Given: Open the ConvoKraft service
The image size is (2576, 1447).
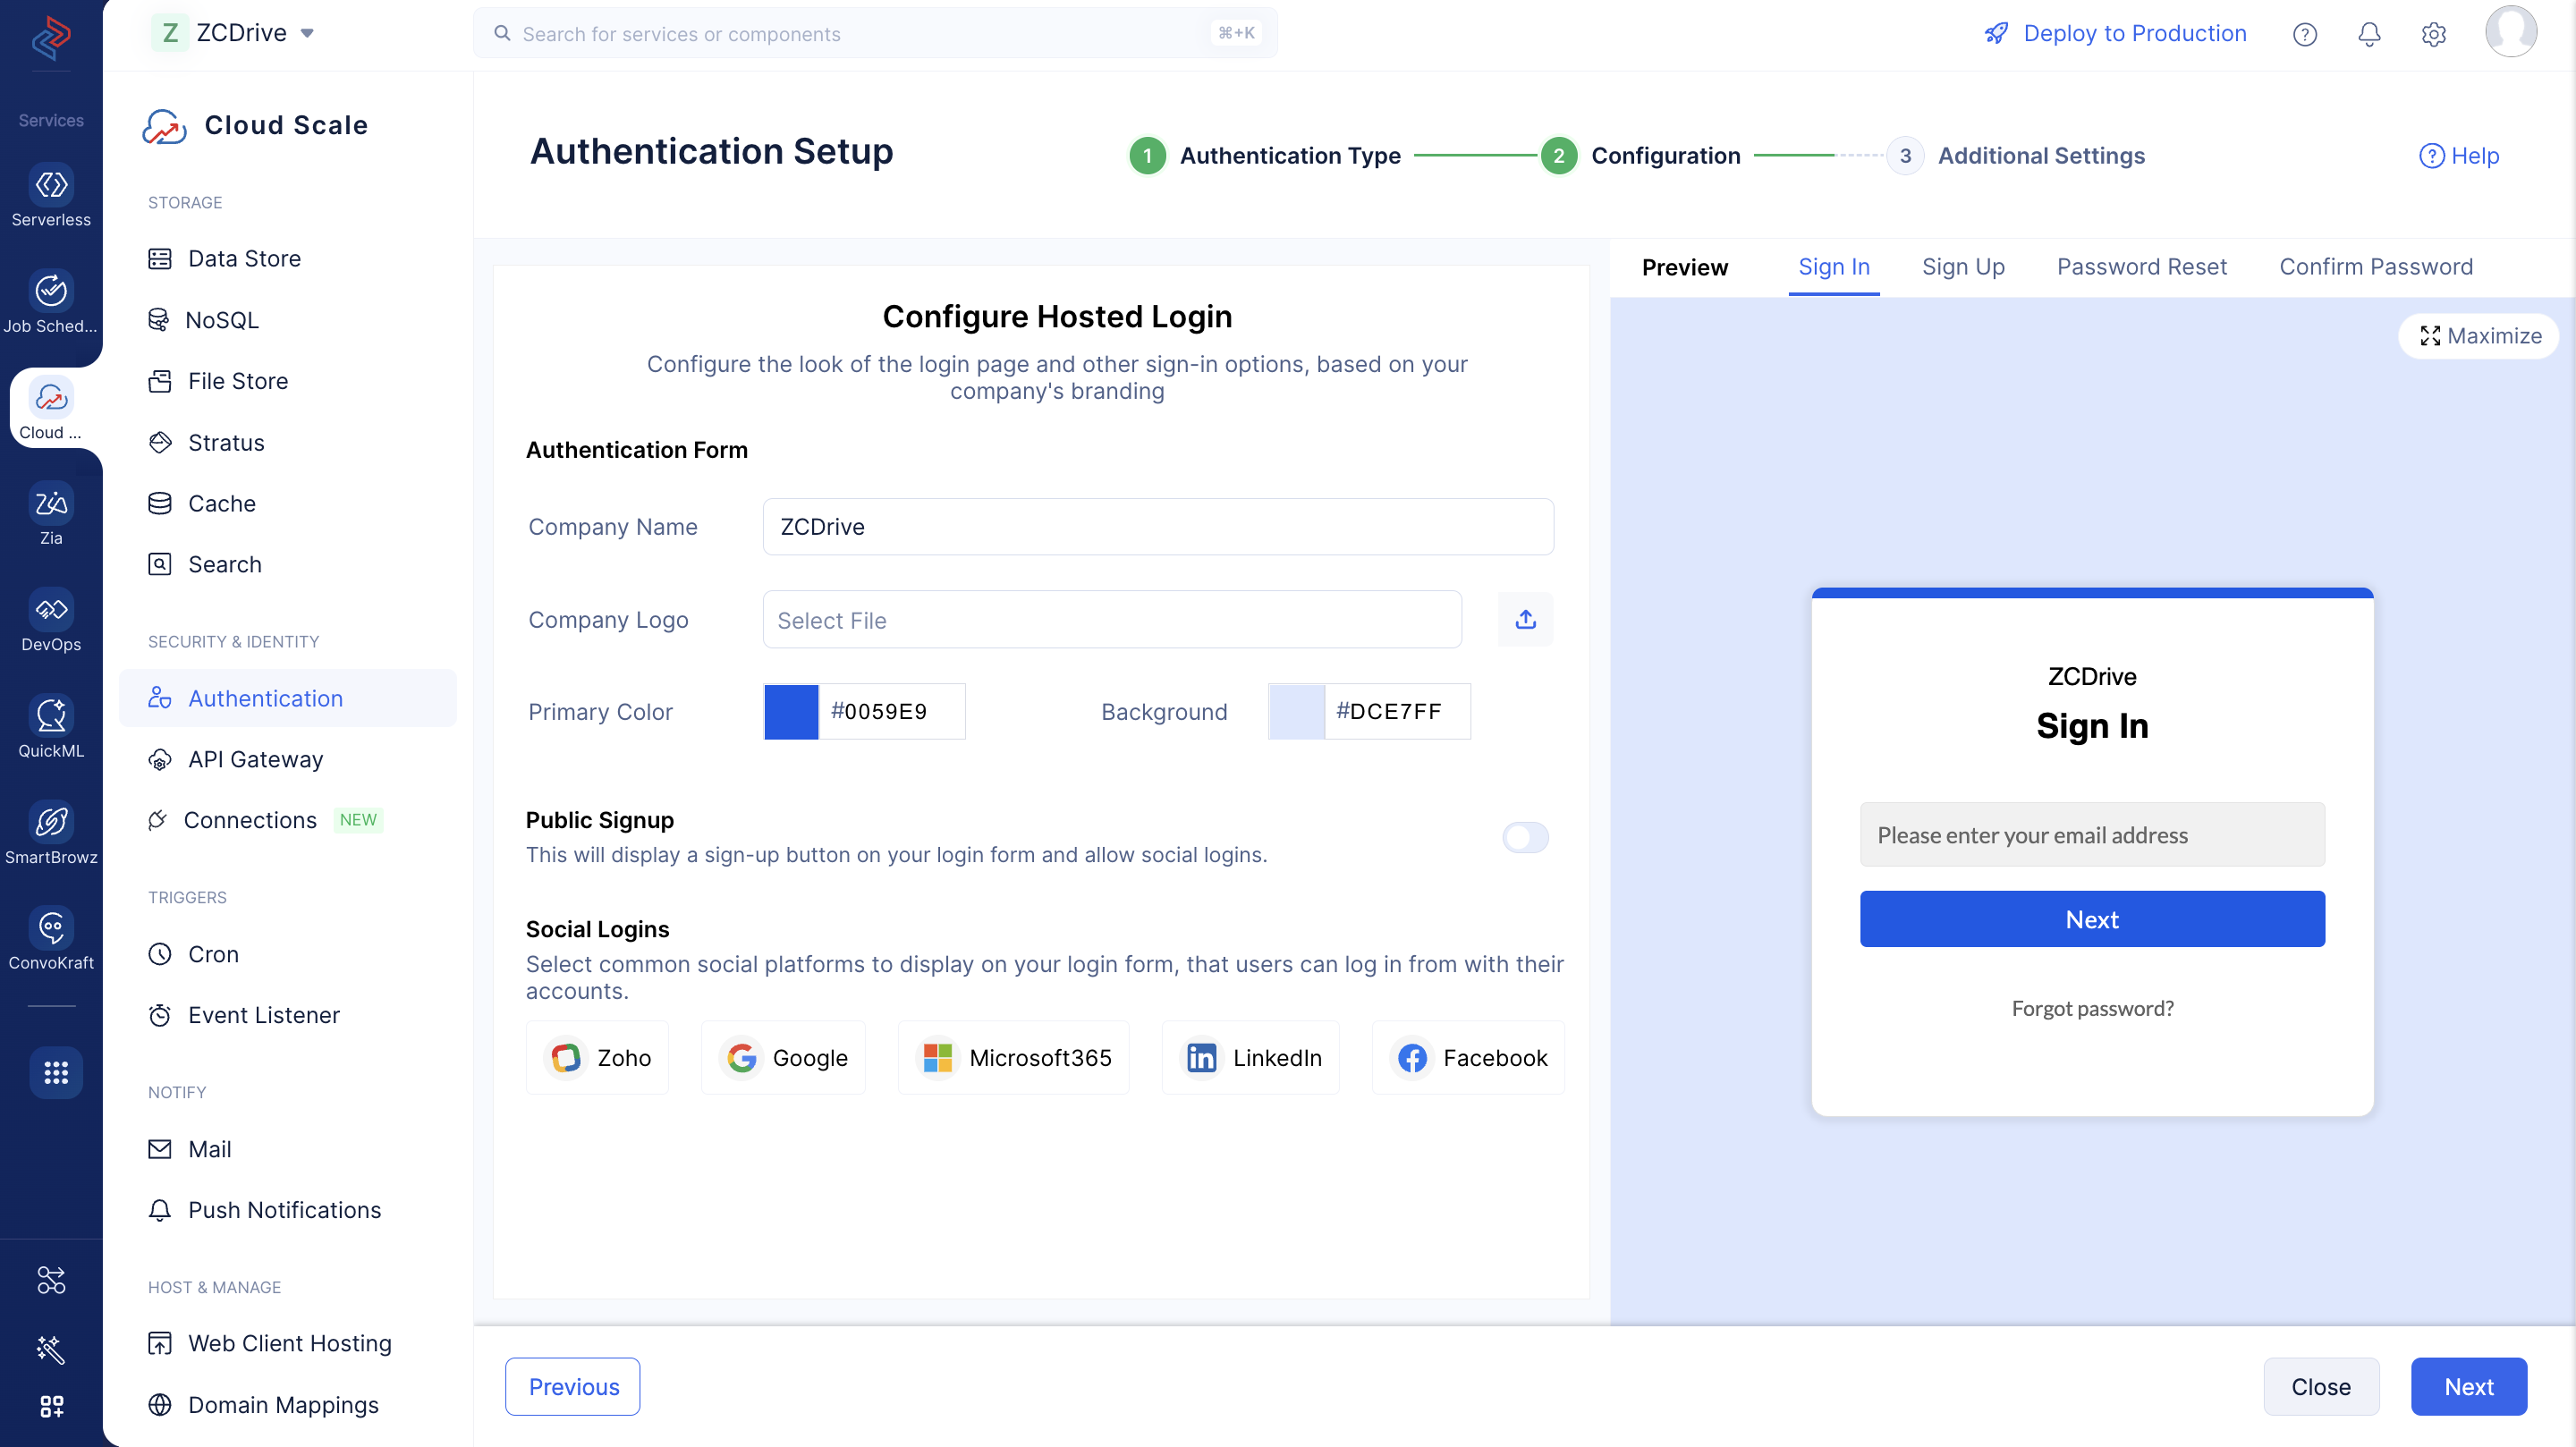Looking at the screenshot, I should point(51,939).
